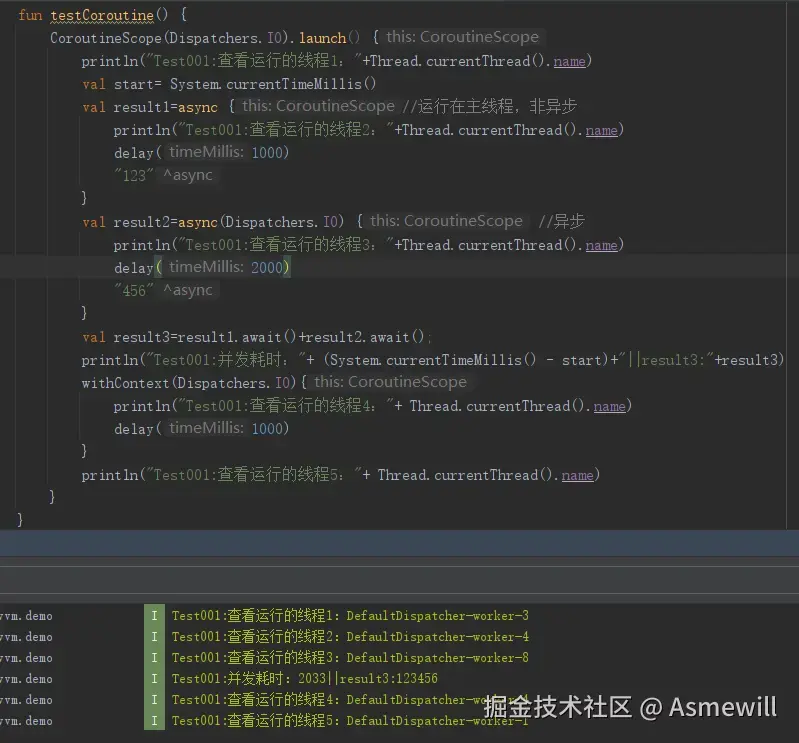Image resolution: width=799 pixels, height=743 pixels.
Task: Click the I level badge on the 线程3 log row
Action: click(x=154, y=657)
